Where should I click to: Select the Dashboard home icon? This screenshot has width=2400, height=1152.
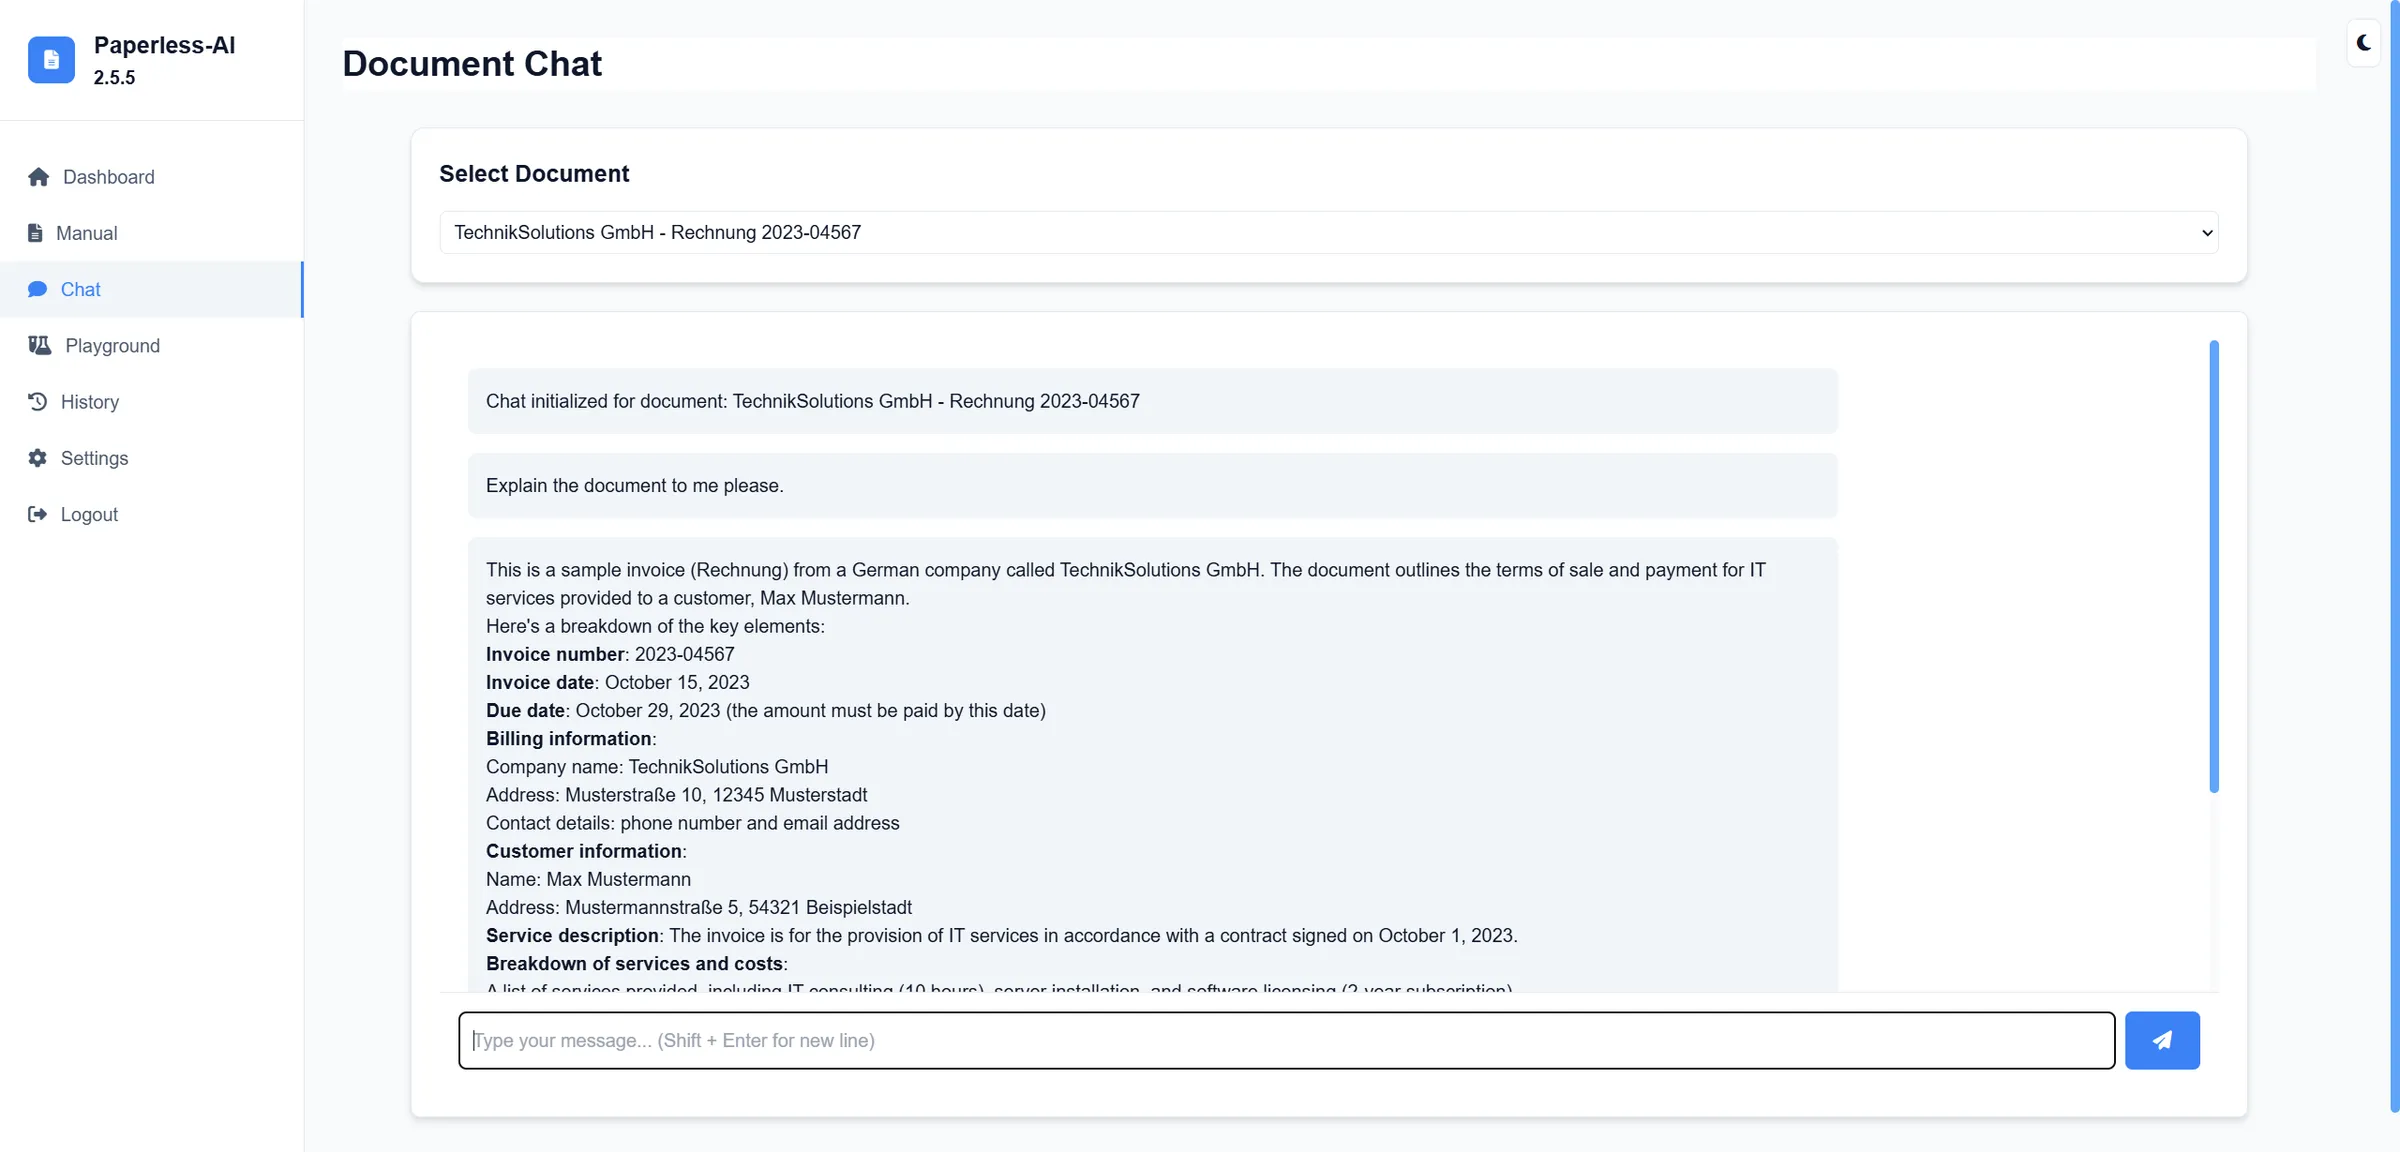pyautogui.click(x=38, y=176)
